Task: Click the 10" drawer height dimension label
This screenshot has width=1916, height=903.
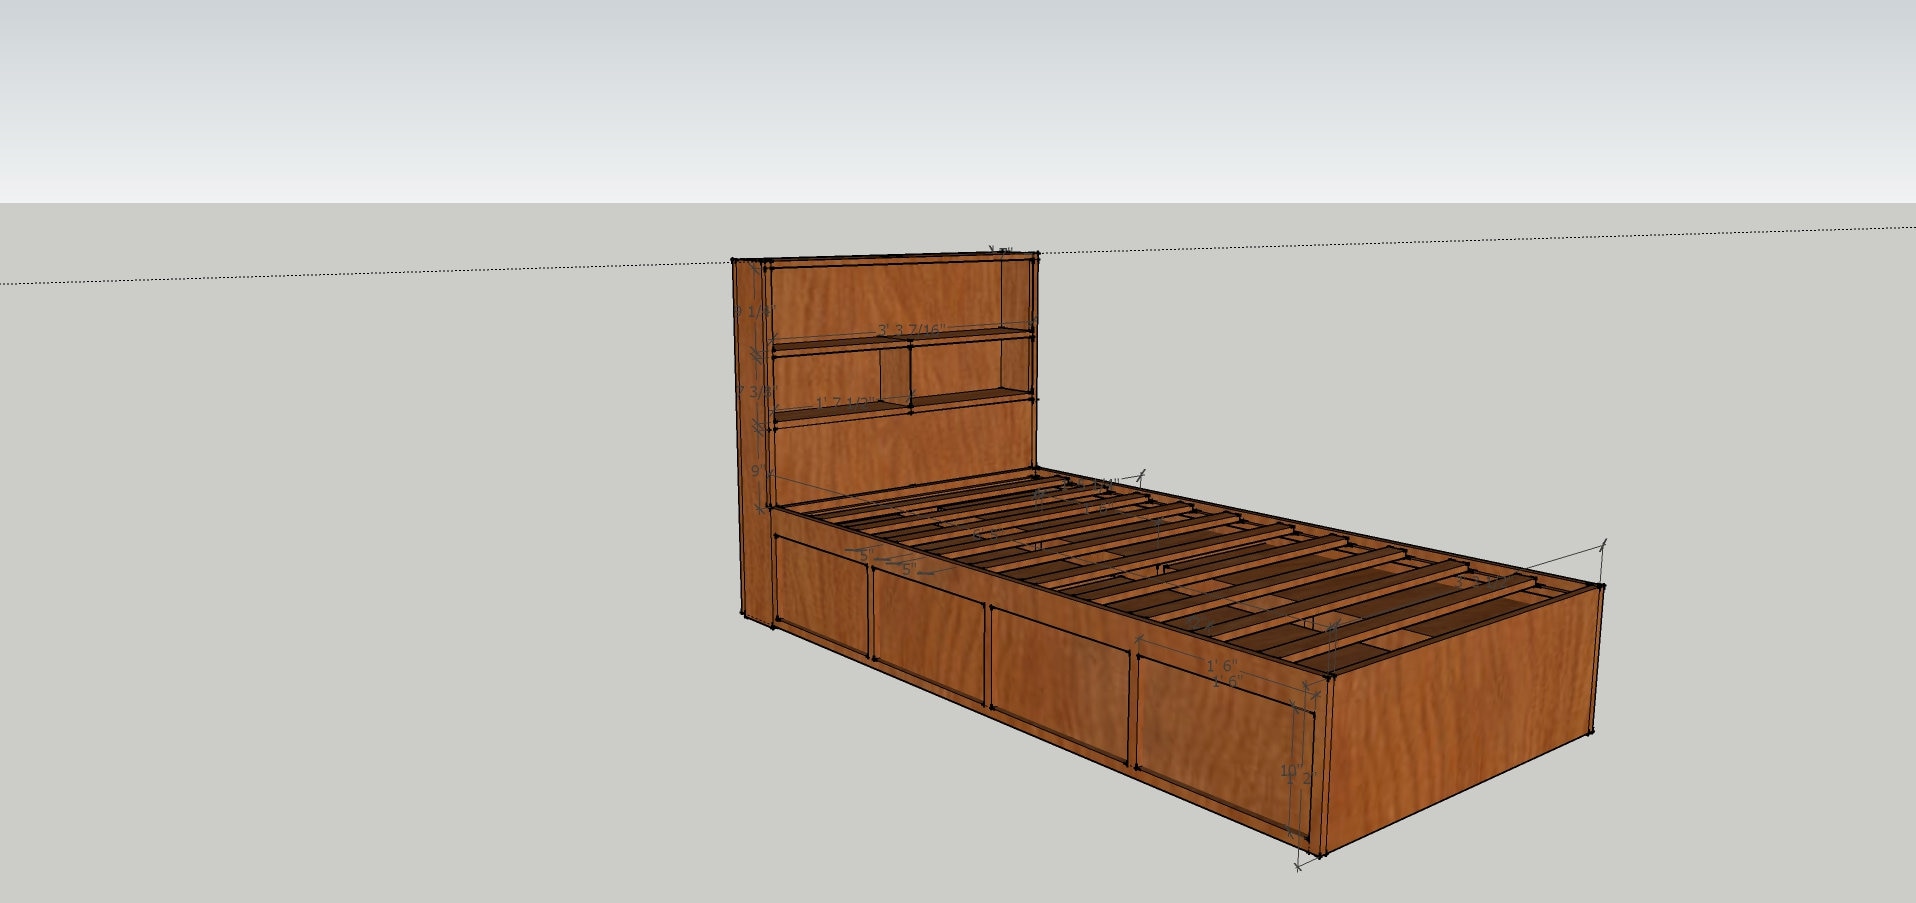Action: click(1290, 771)
